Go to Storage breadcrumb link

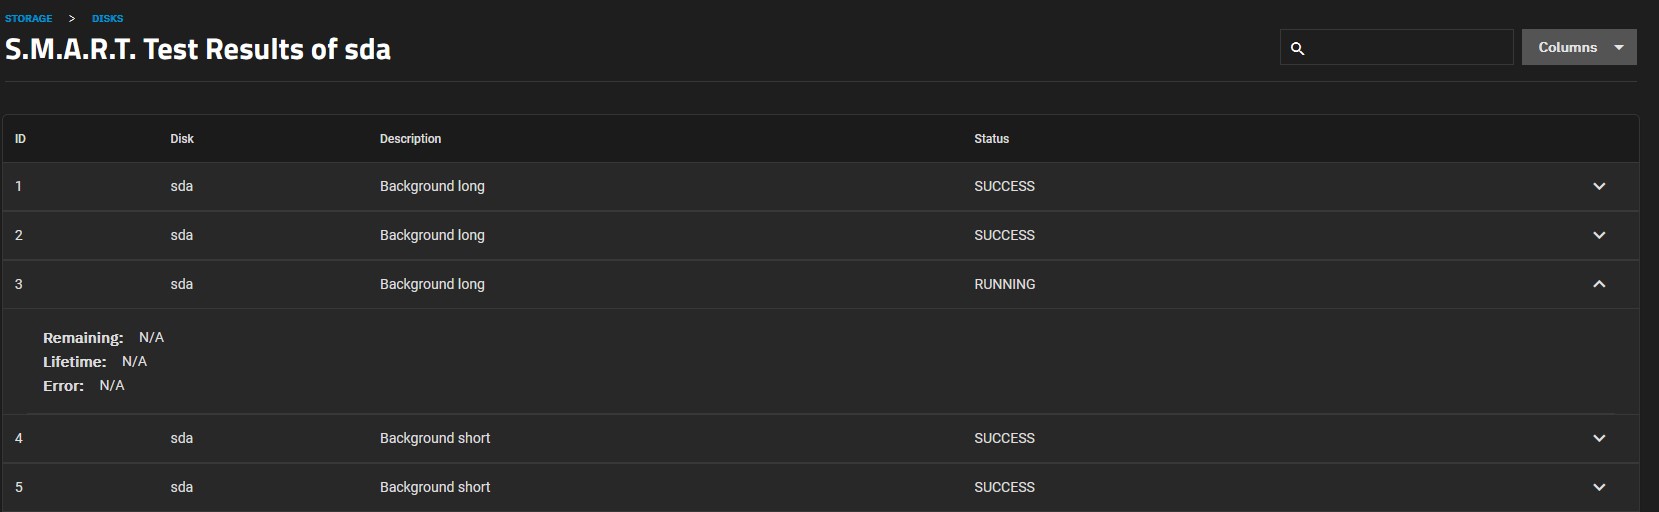28,18
